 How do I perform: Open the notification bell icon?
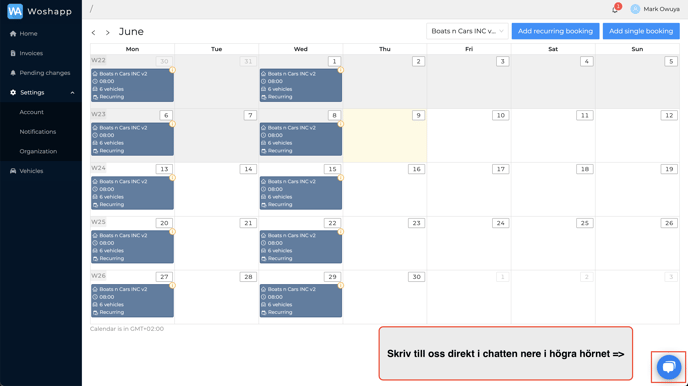[x=615, y=9]
